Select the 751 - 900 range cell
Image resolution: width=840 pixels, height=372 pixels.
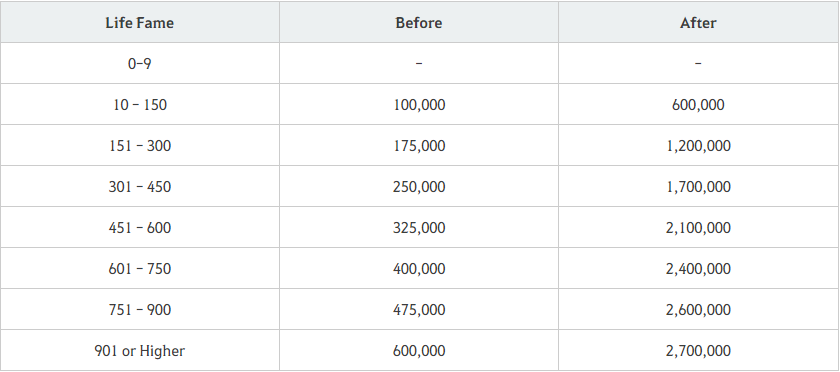pos(140,309)
